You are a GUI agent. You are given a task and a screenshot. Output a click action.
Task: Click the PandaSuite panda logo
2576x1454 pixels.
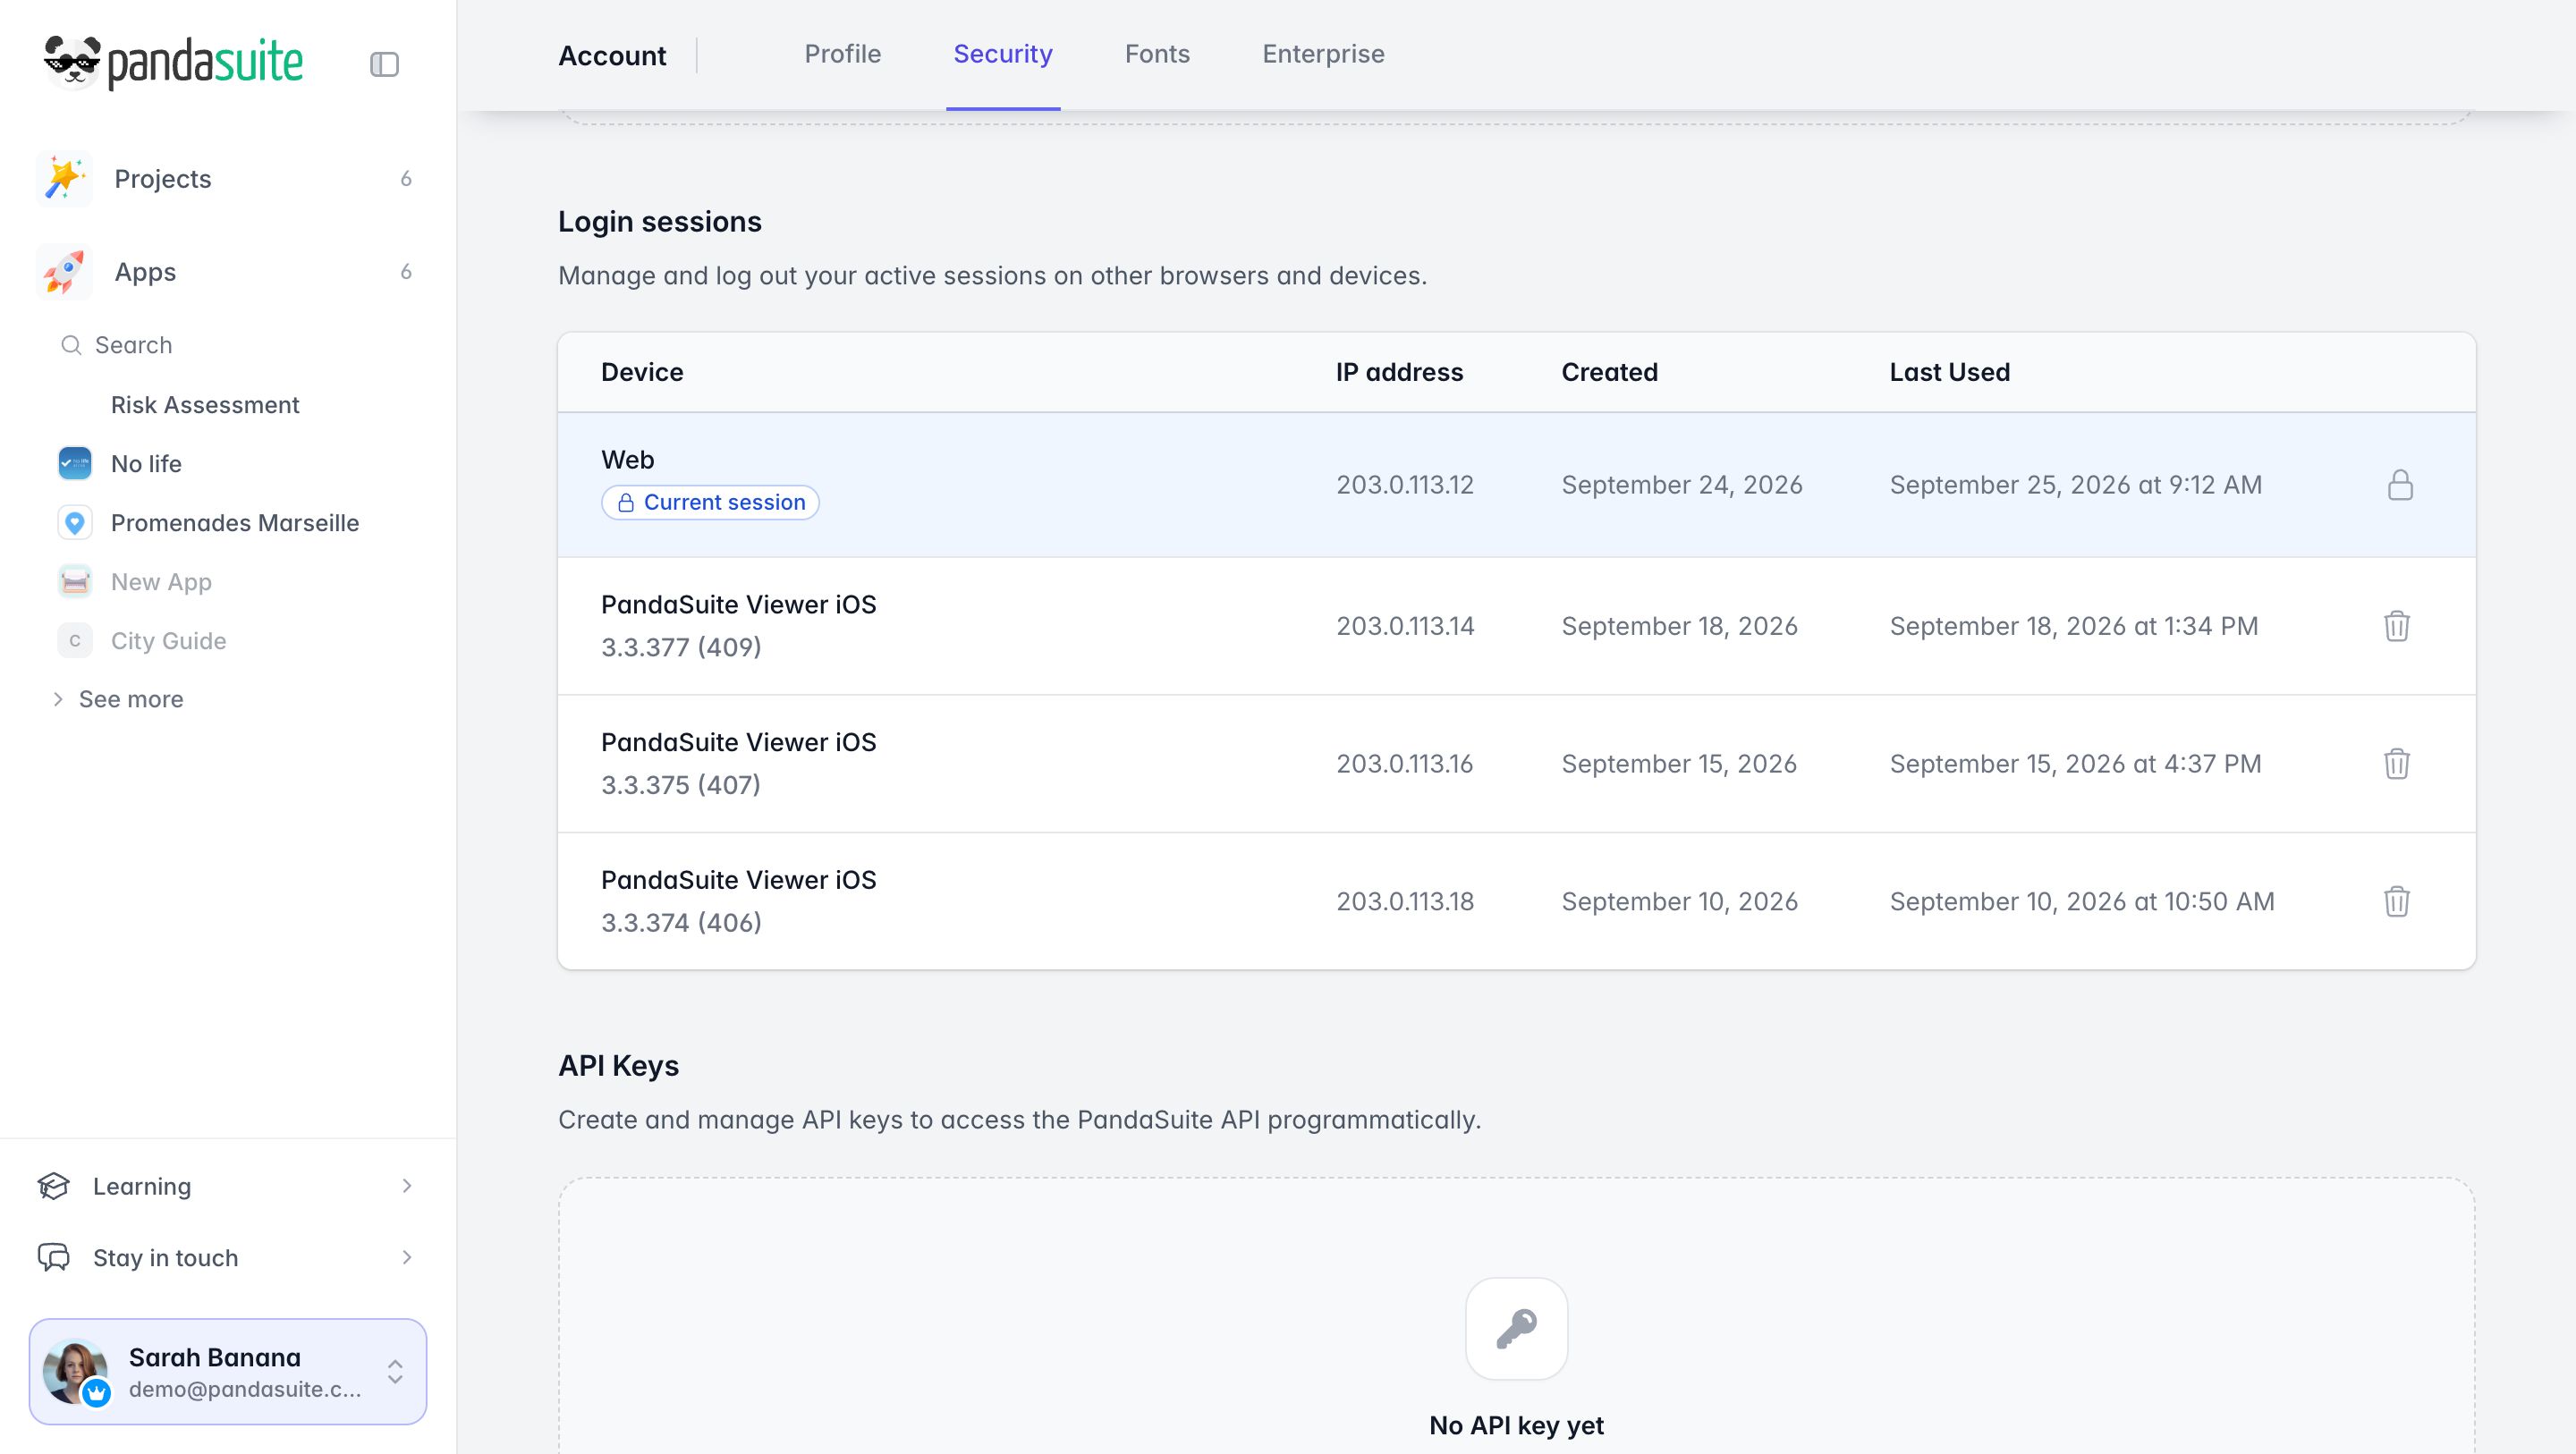coord(72,62)
